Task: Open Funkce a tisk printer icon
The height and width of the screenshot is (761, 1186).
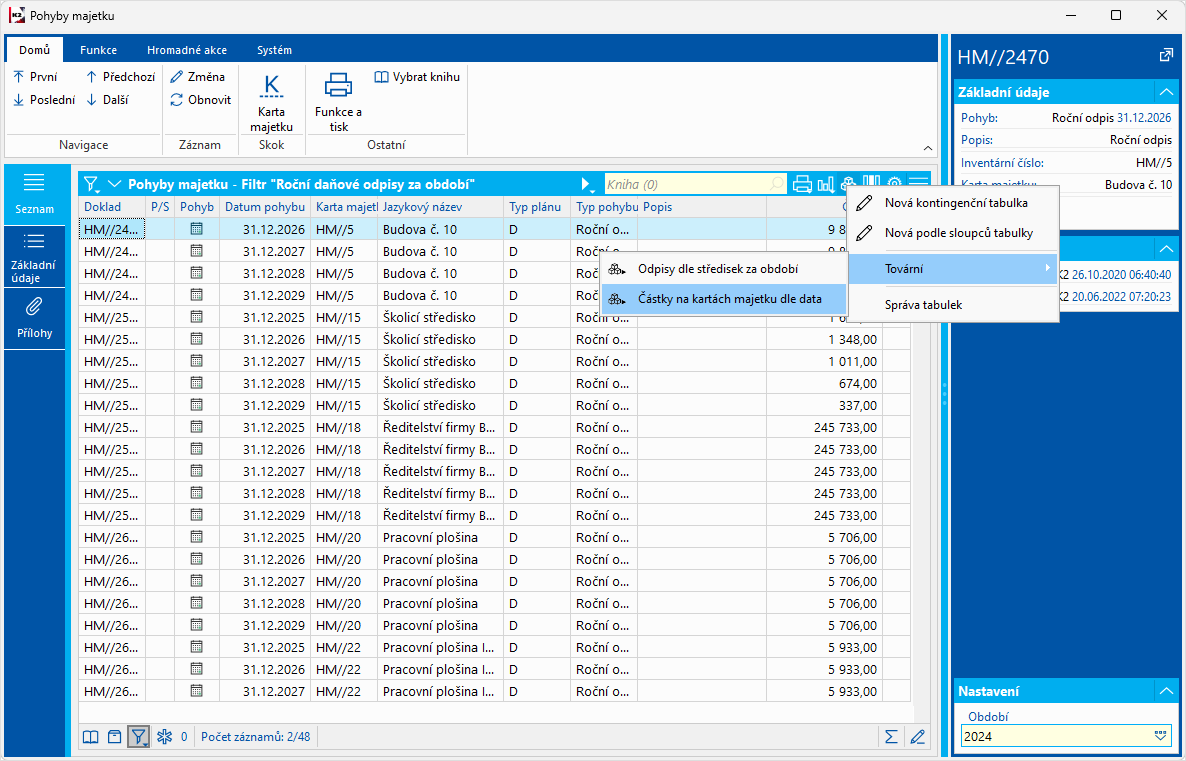Action: (338, 86)
